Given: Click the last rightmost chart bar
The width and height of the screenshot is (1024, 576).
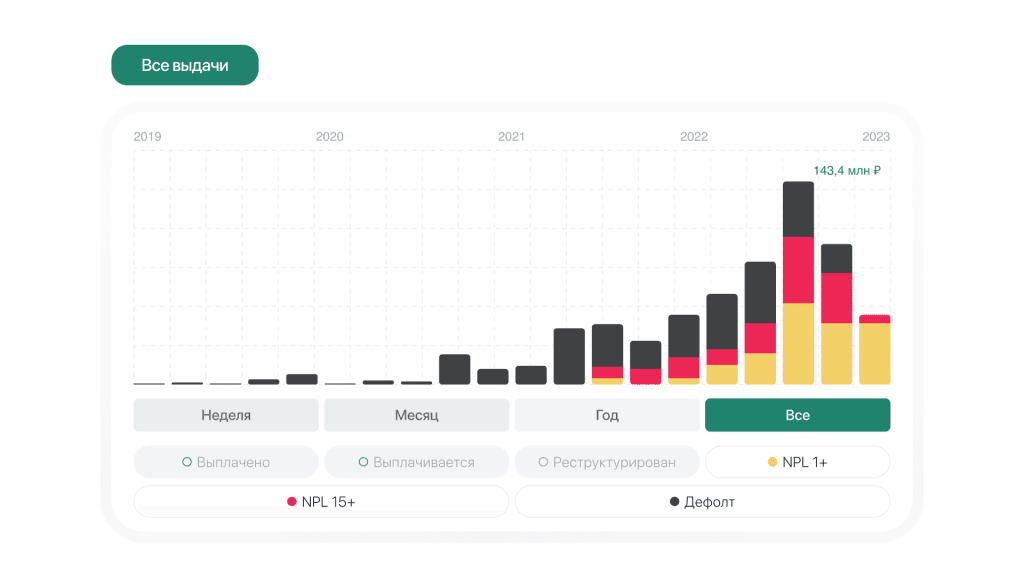Looking at the screenshot, I should 874,350.
